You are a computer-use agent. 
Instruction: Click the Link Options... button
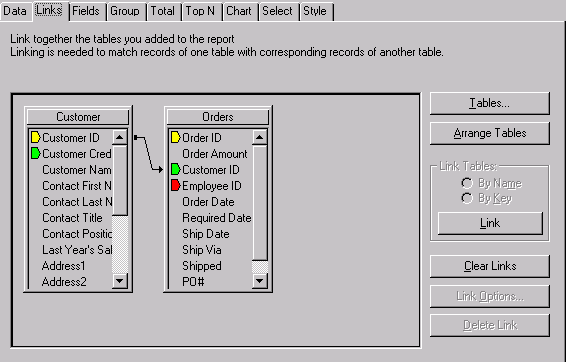coord(490,296)
